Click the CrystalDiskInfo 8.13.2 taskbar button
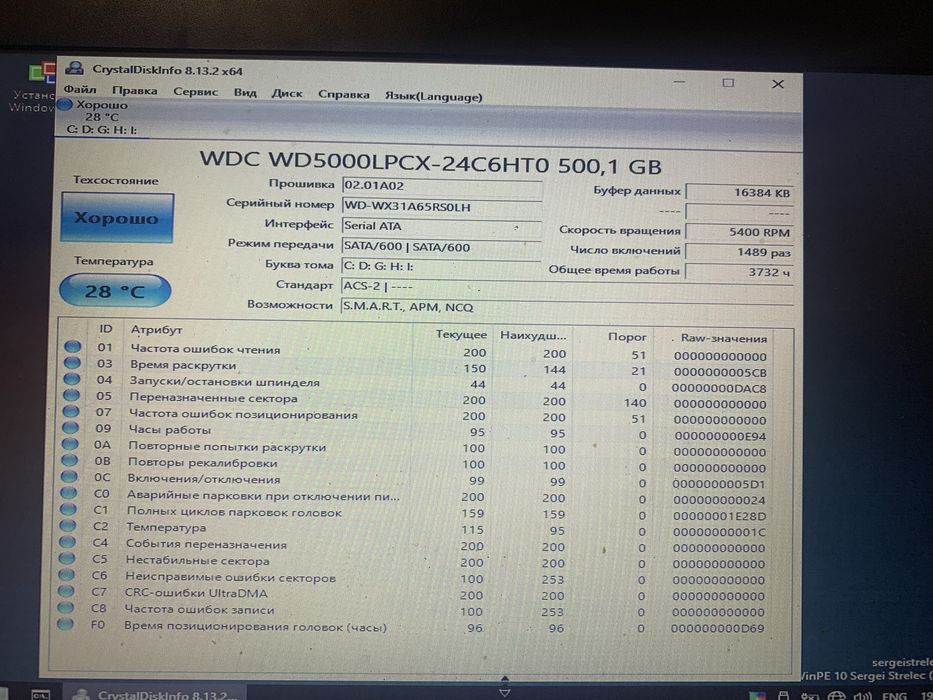 point(156,694)
